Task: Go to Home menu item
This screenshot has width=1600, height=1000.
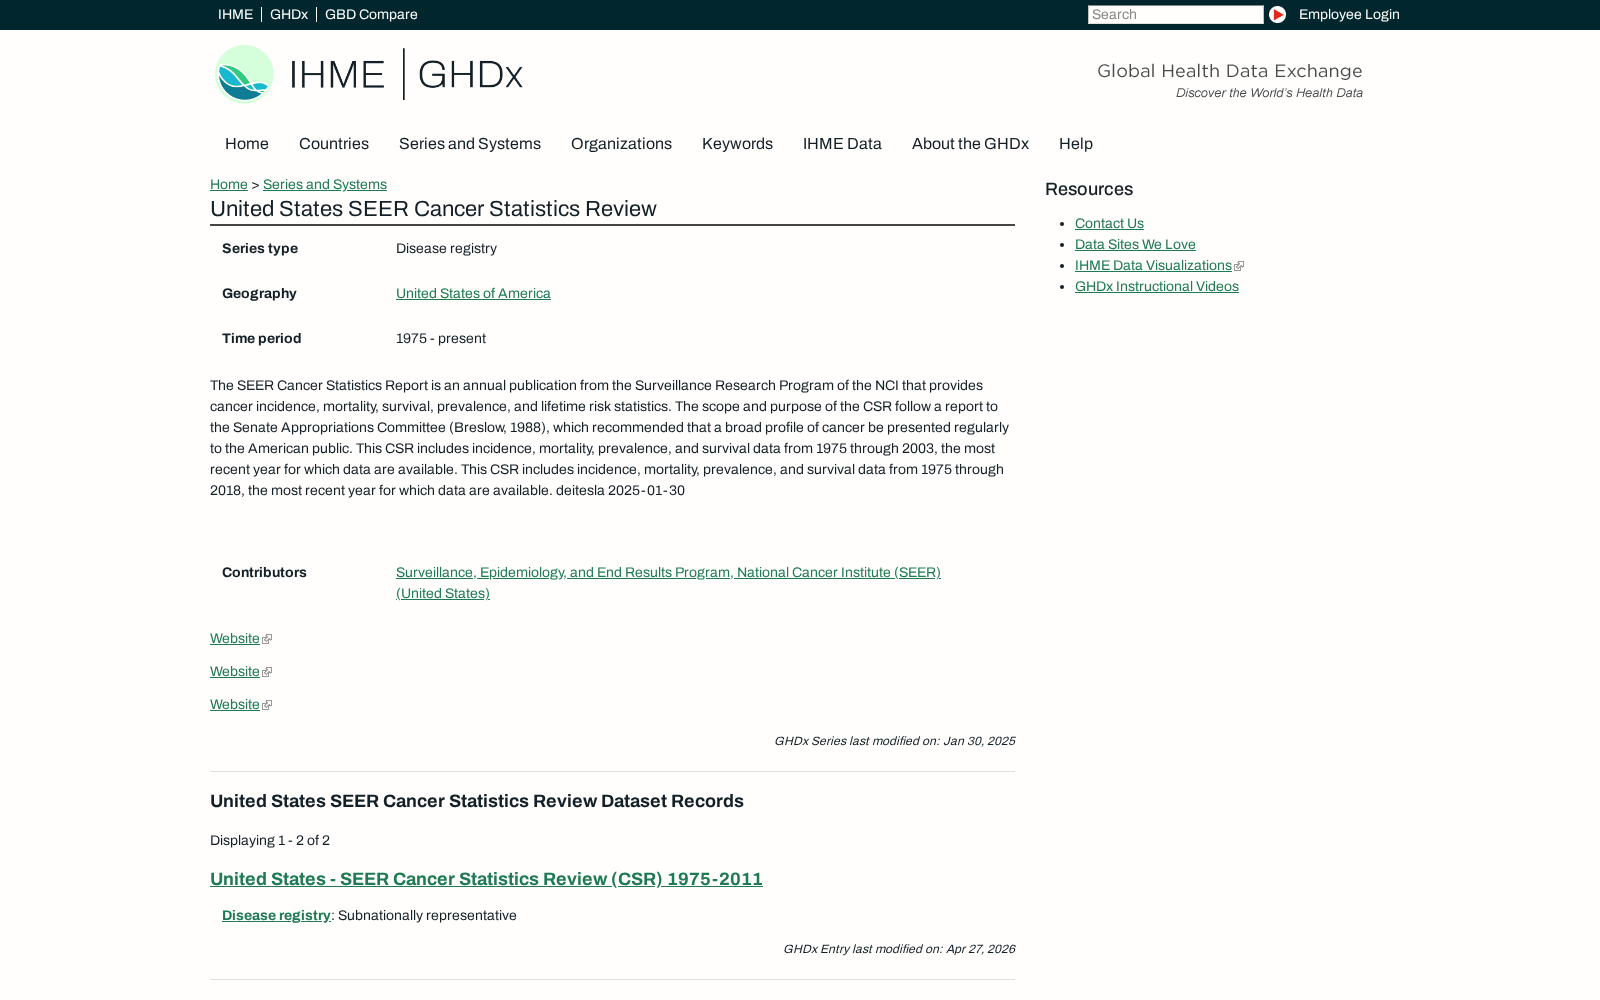Action: (x=247, y=144)
